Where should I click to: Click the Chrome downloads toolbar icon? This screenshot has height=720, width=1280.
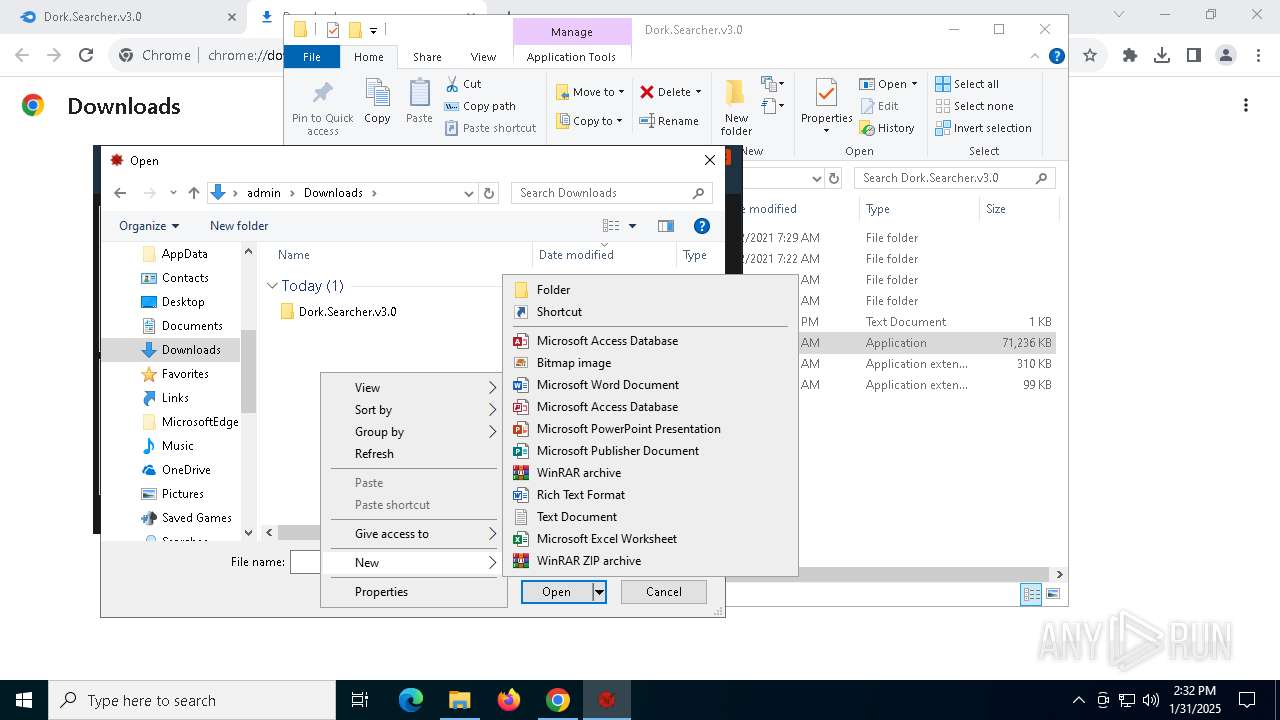click(1162, 56)
